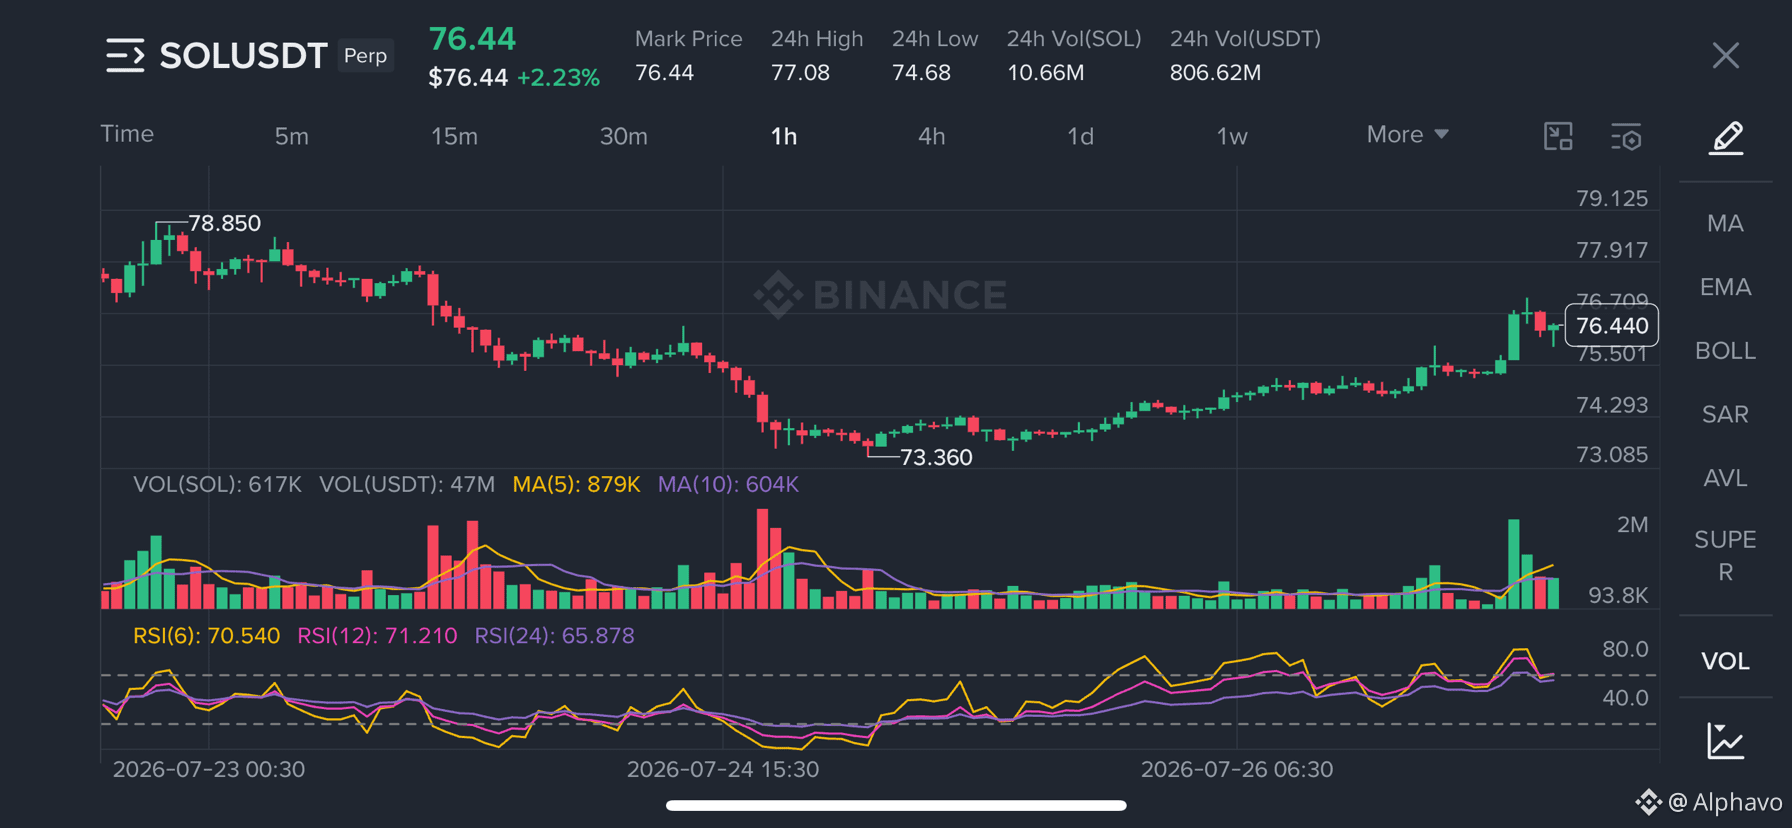Tap the 74.293 price axis label
The height and width of the screenshot is (828, 1792).
pyautogui.click(x=1612, y=405)
